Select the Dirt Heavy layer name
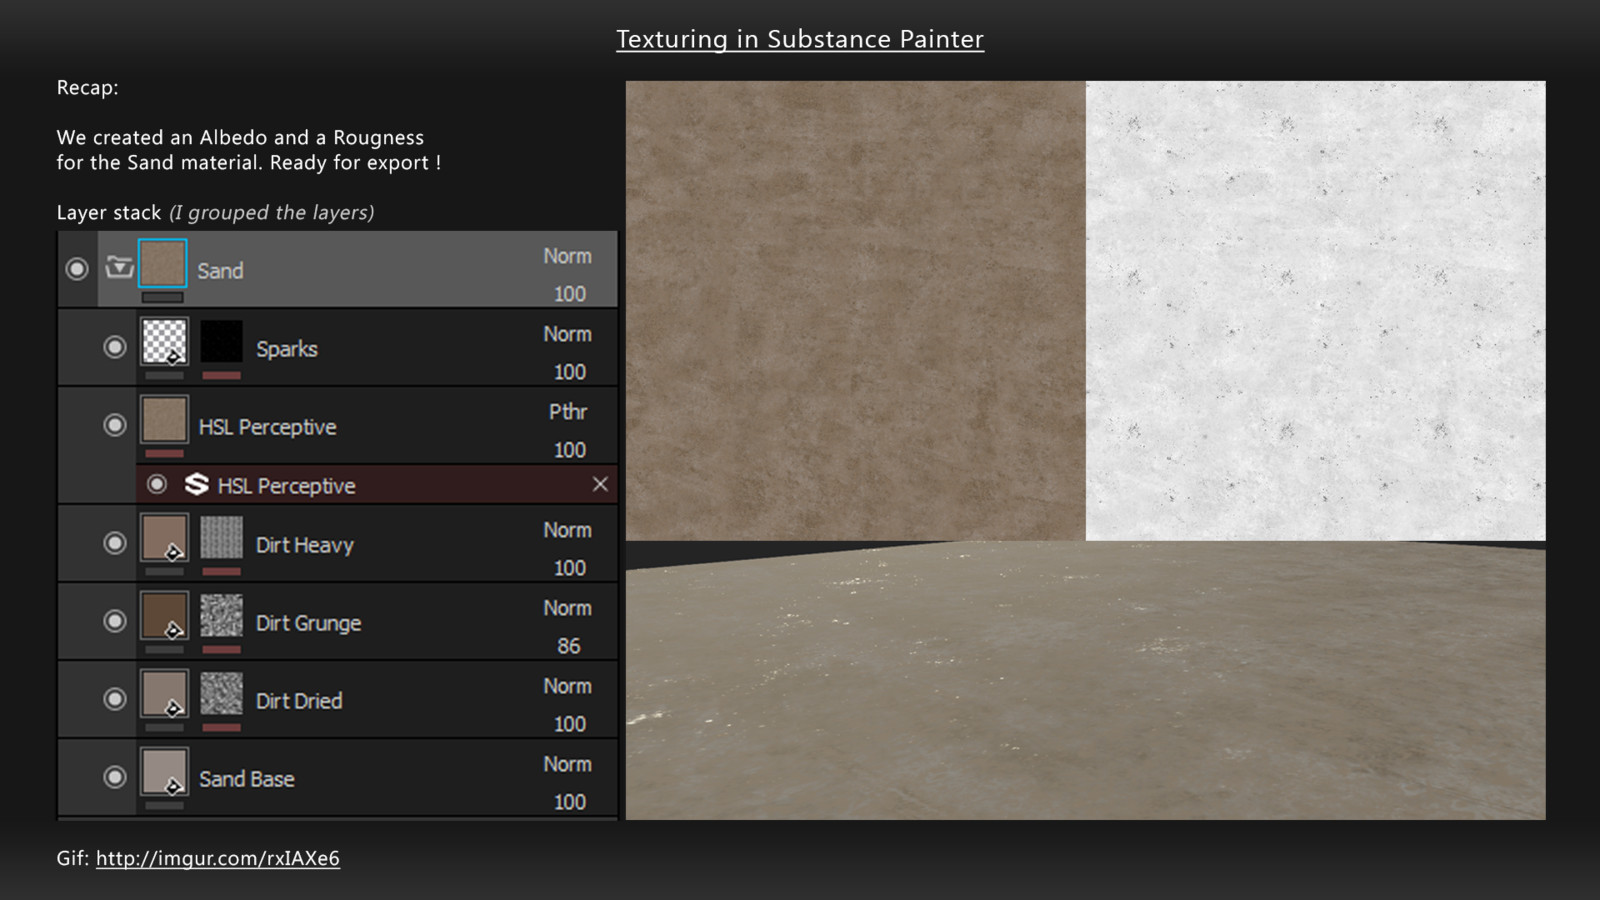This screenshot has height=900, width=1600. point(305,545)
